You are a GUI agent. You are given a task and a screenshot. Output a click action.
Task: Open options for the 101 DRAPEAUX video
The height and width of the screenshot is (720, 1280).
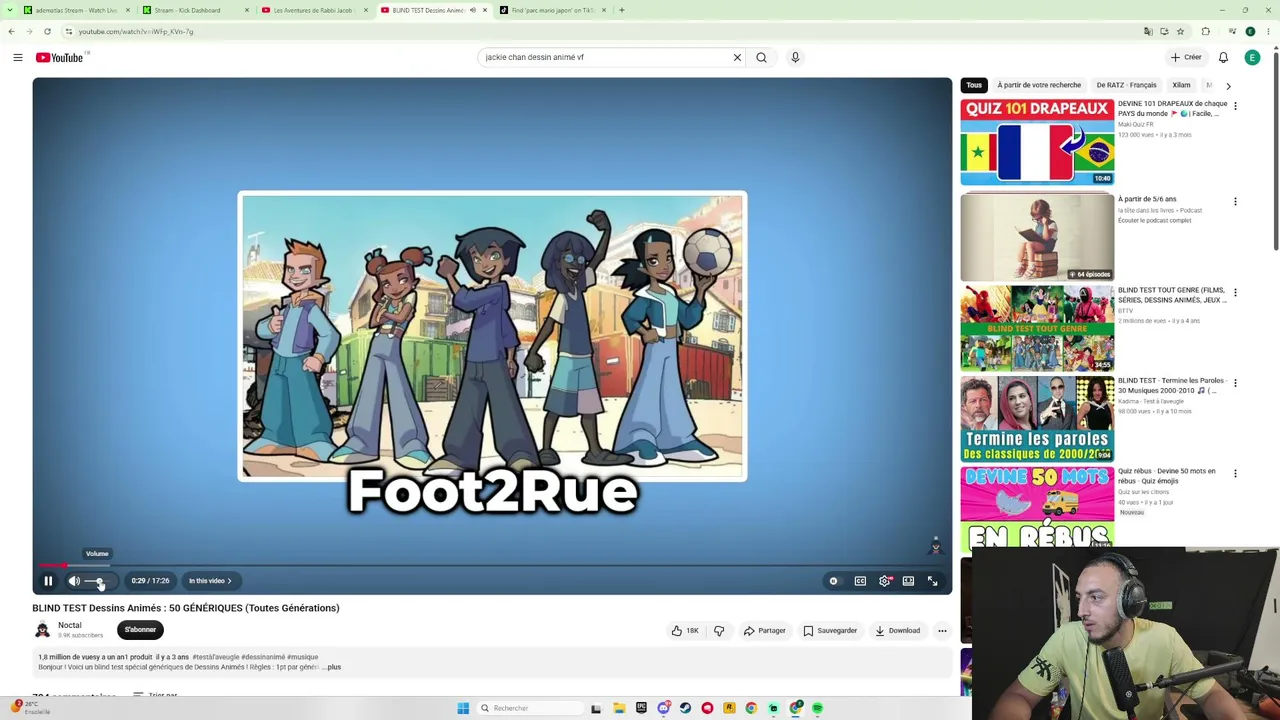coord(1235,106)
